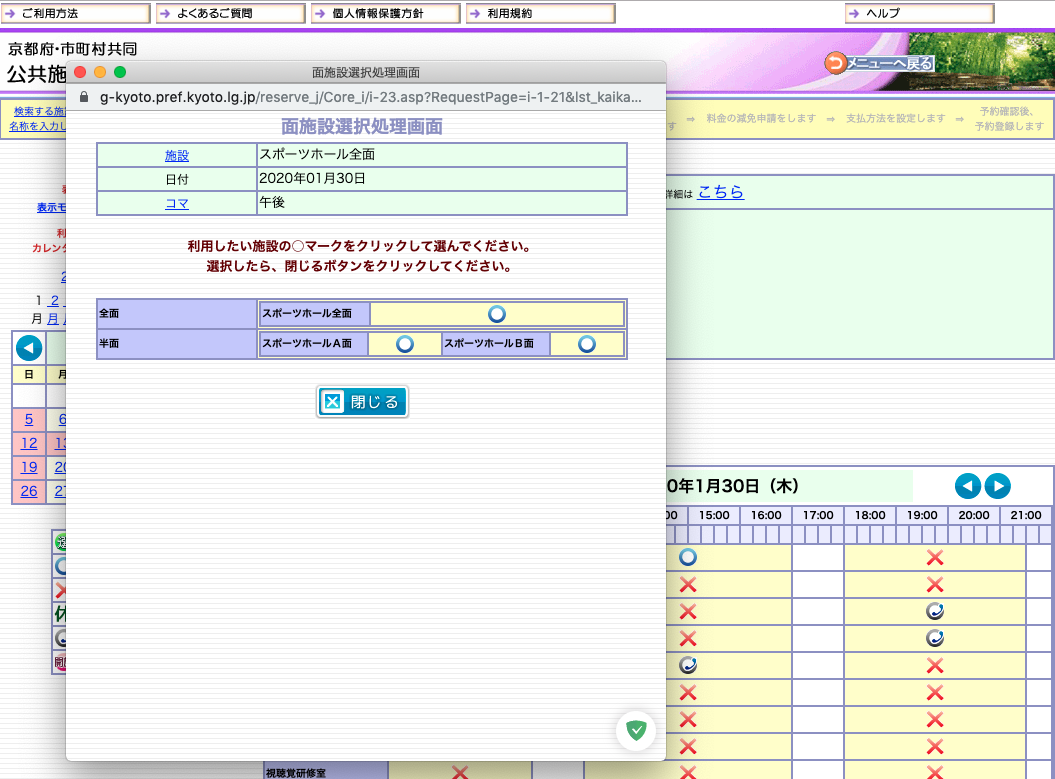
Task: Click the red × legend icon in left sidebar
Action: tap(58, 592)
